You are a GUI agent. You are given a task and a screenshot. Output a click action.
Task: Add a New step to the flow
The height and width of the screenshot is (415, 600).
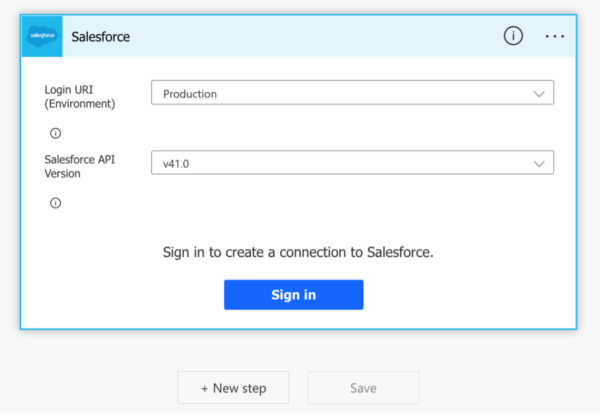[234, 388]
